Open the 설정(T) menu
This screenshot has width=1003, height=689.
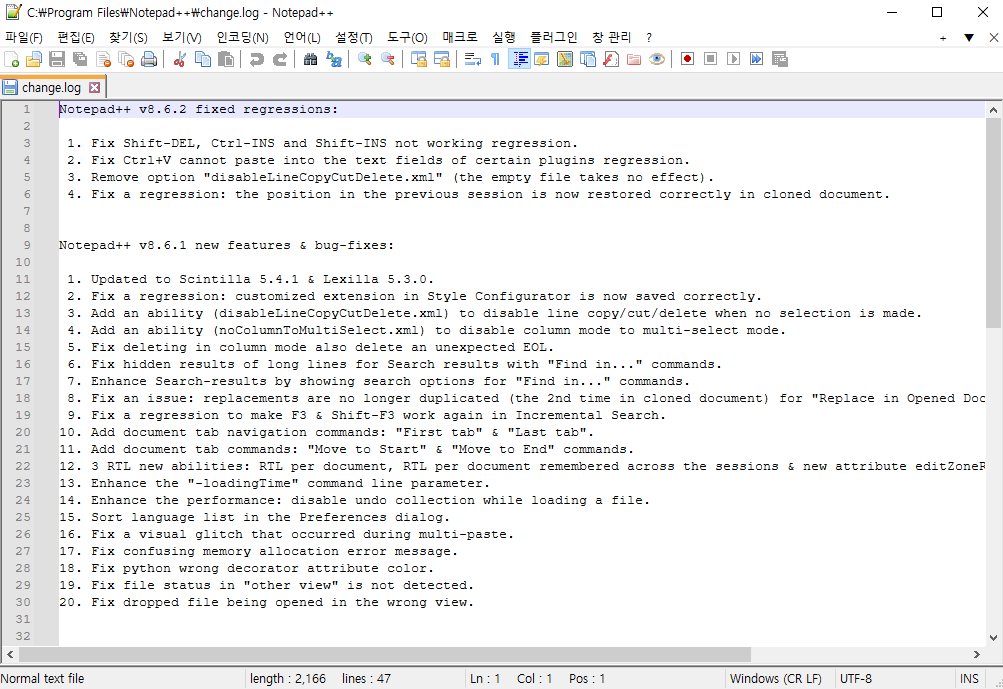(354, 38)
